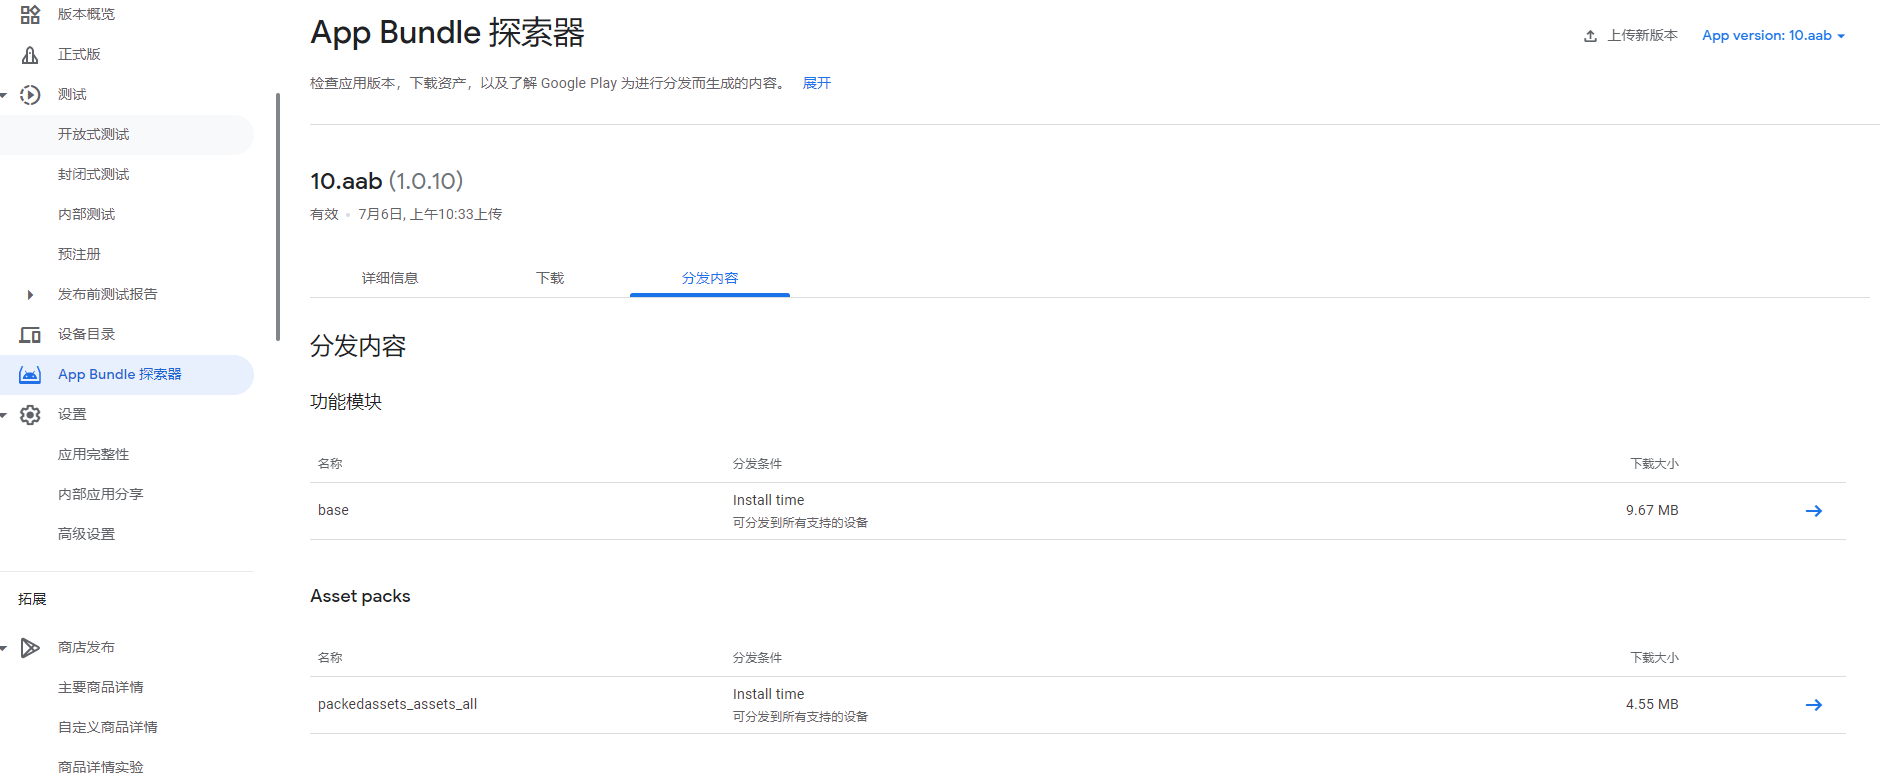Click the 版本概览 dashboard icon
This screenshot has width=1880, height=782.
30,14
